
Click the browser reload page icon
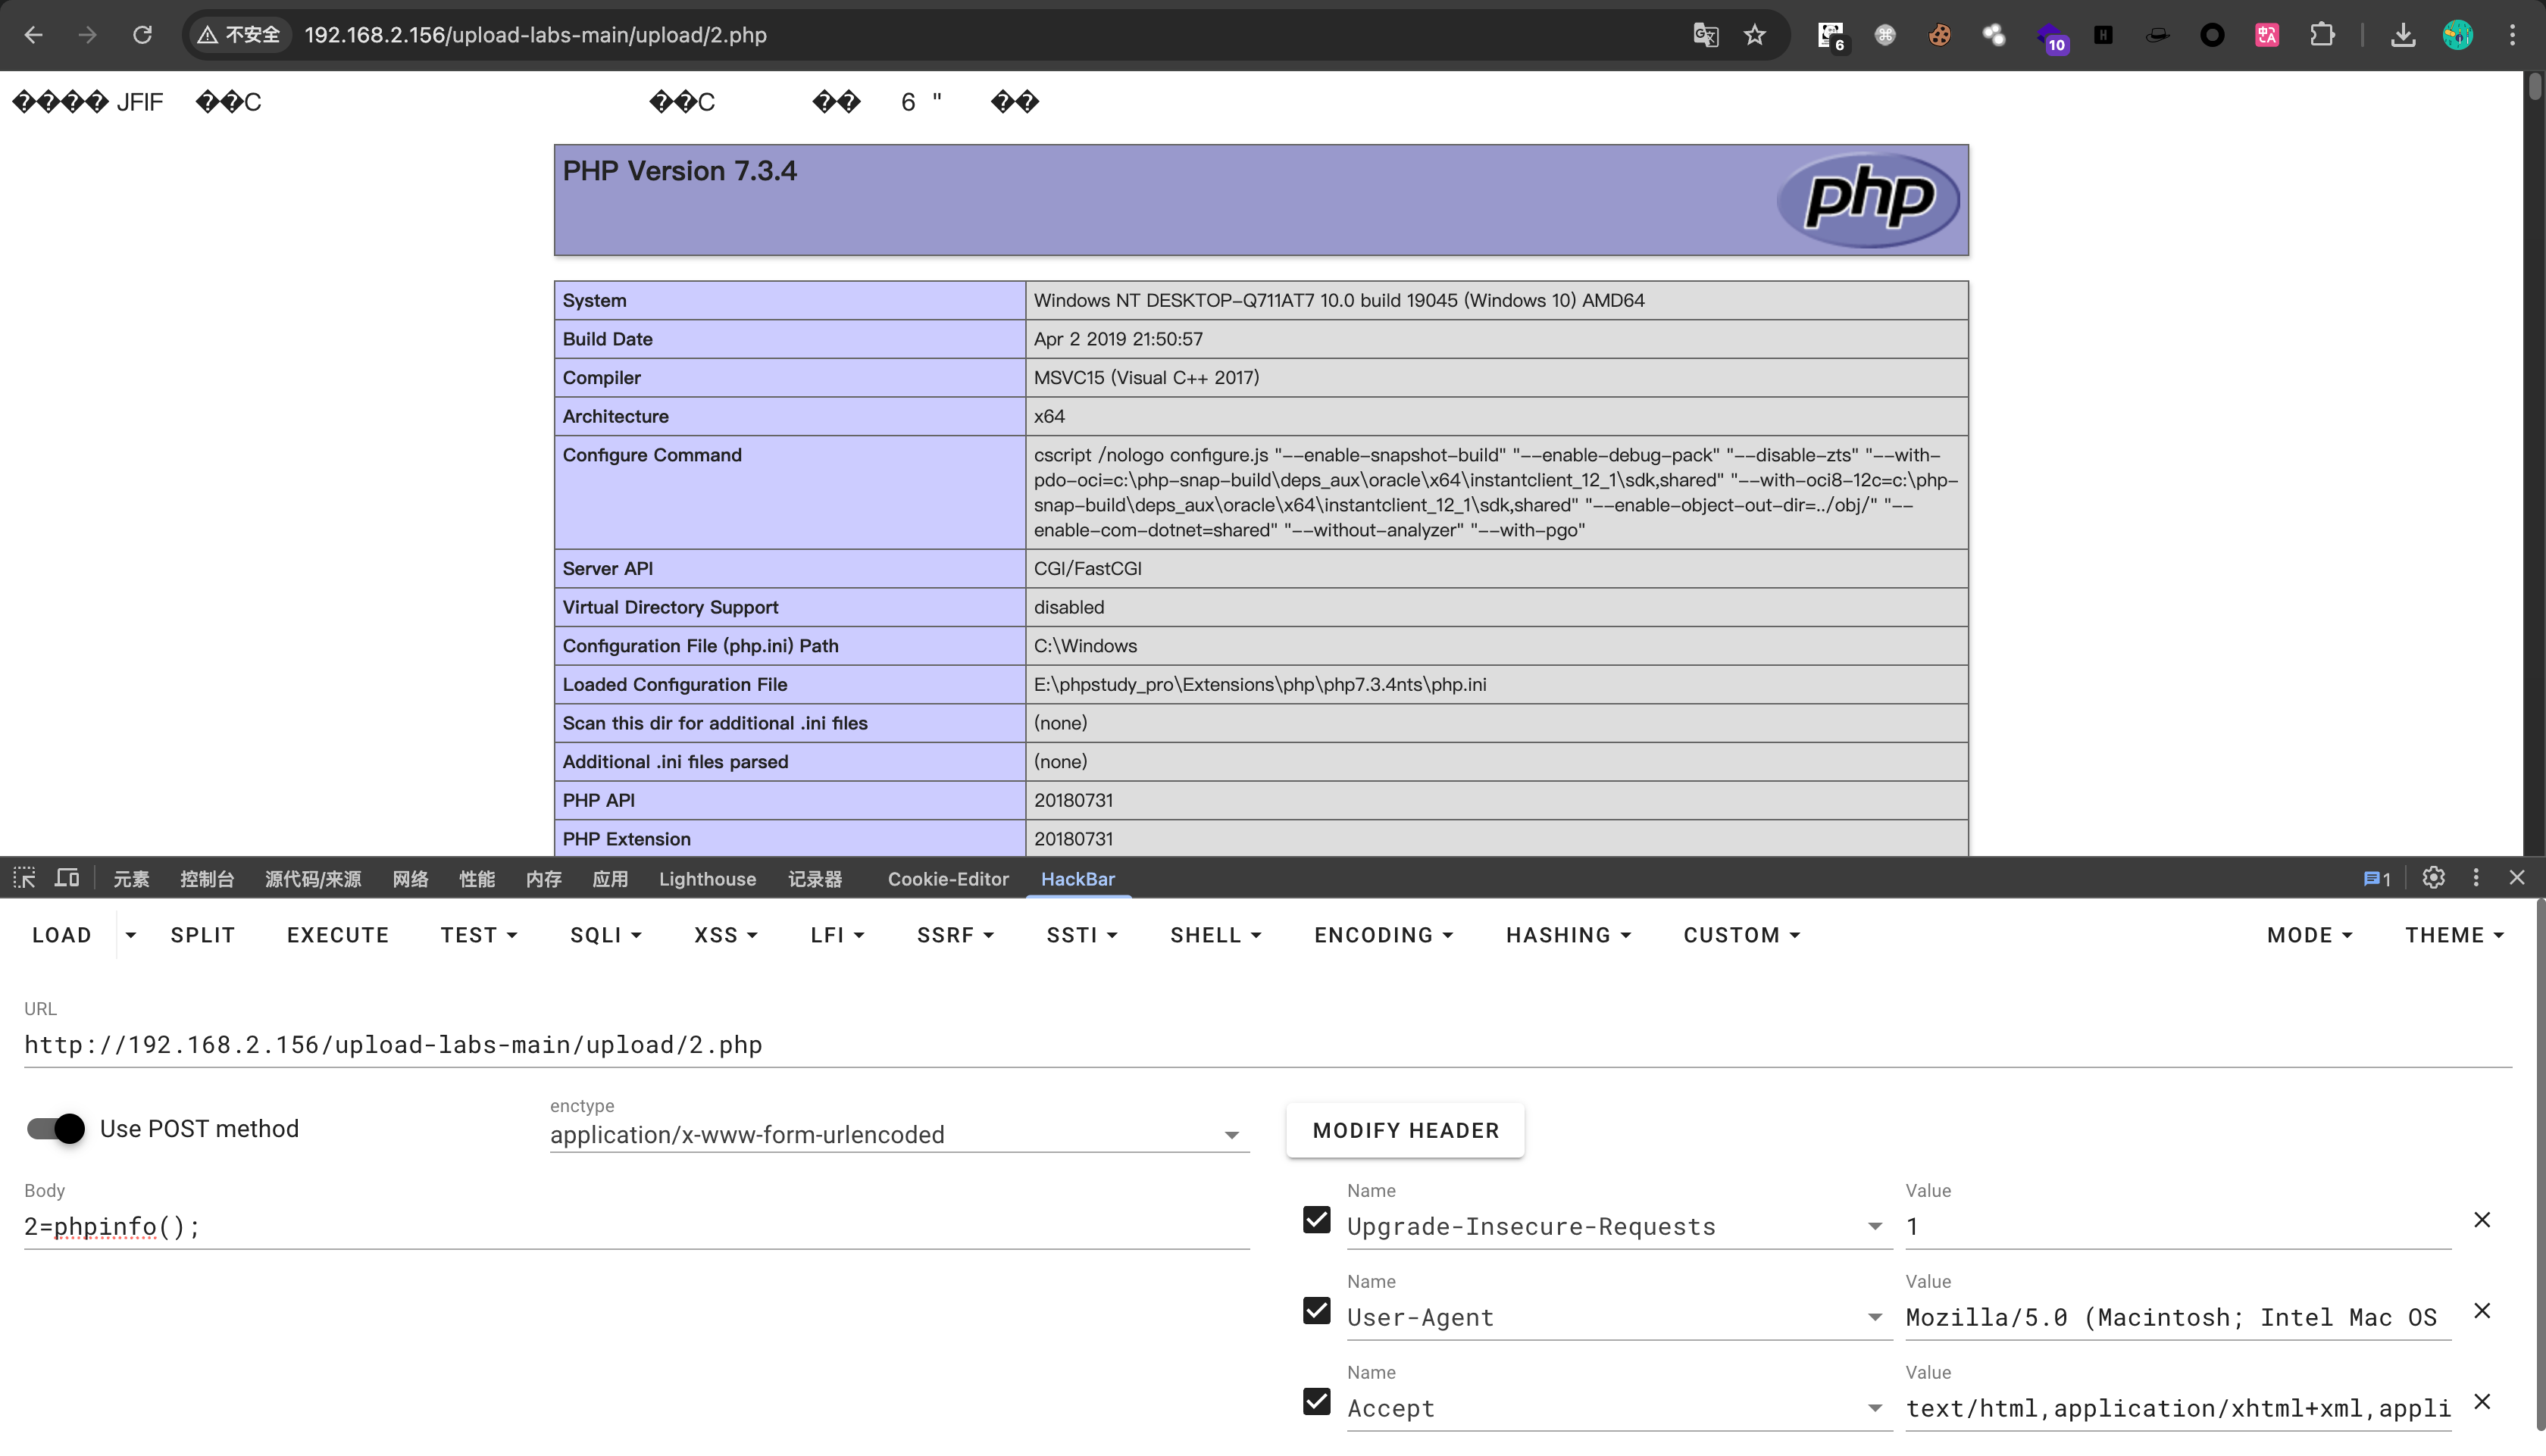(x=142, y=35)
